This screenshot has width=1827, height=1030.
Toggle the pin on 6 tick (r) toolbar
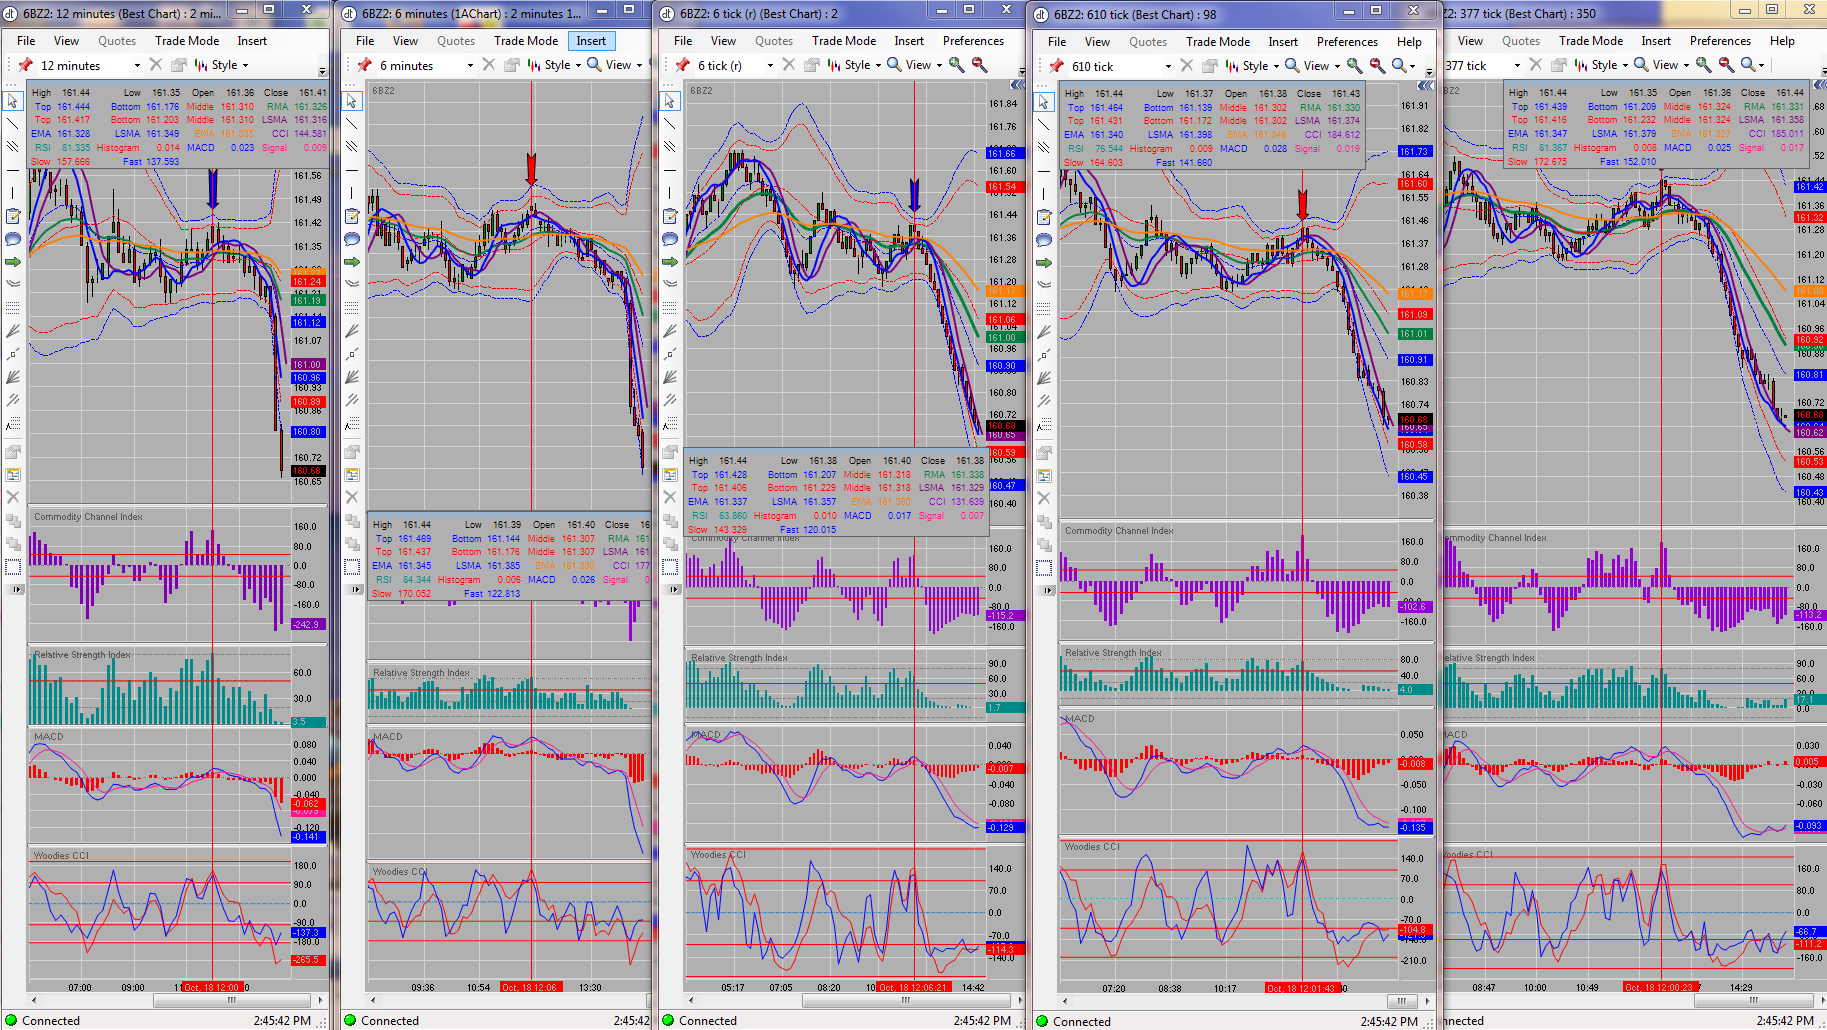coord(682,65)
